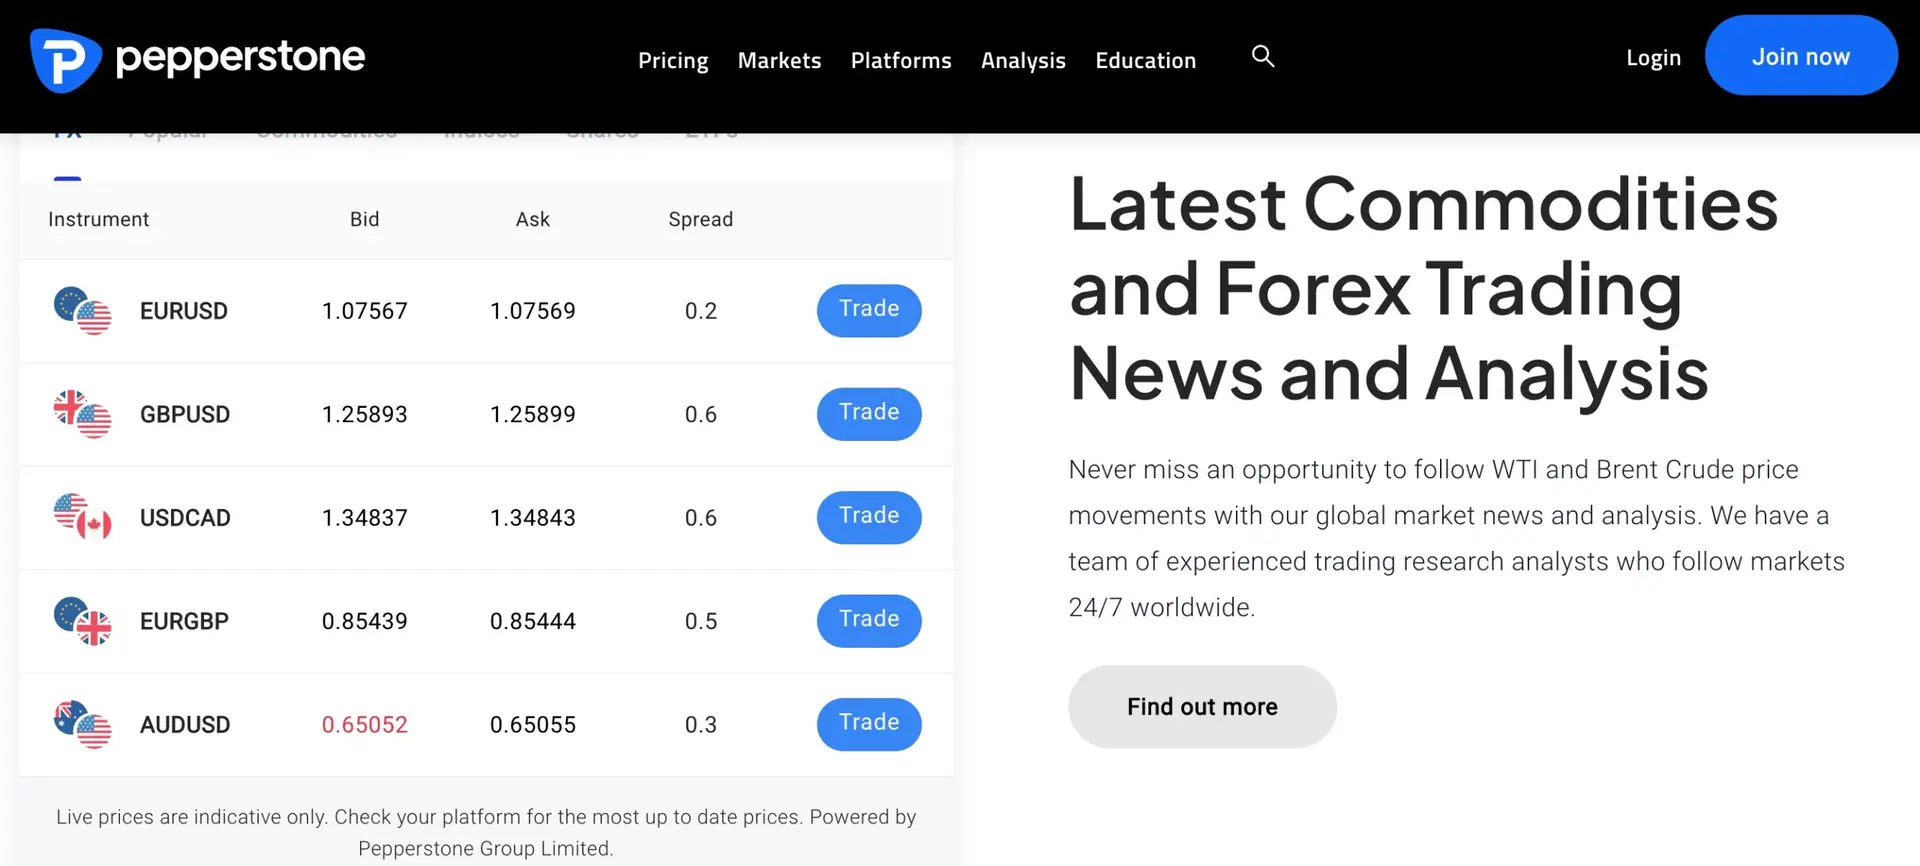Image resolution: width=1920 pixels, height=866 pixels.
Task: Click the EURUSD flag pair icon
Action: (x=82, y=311)
